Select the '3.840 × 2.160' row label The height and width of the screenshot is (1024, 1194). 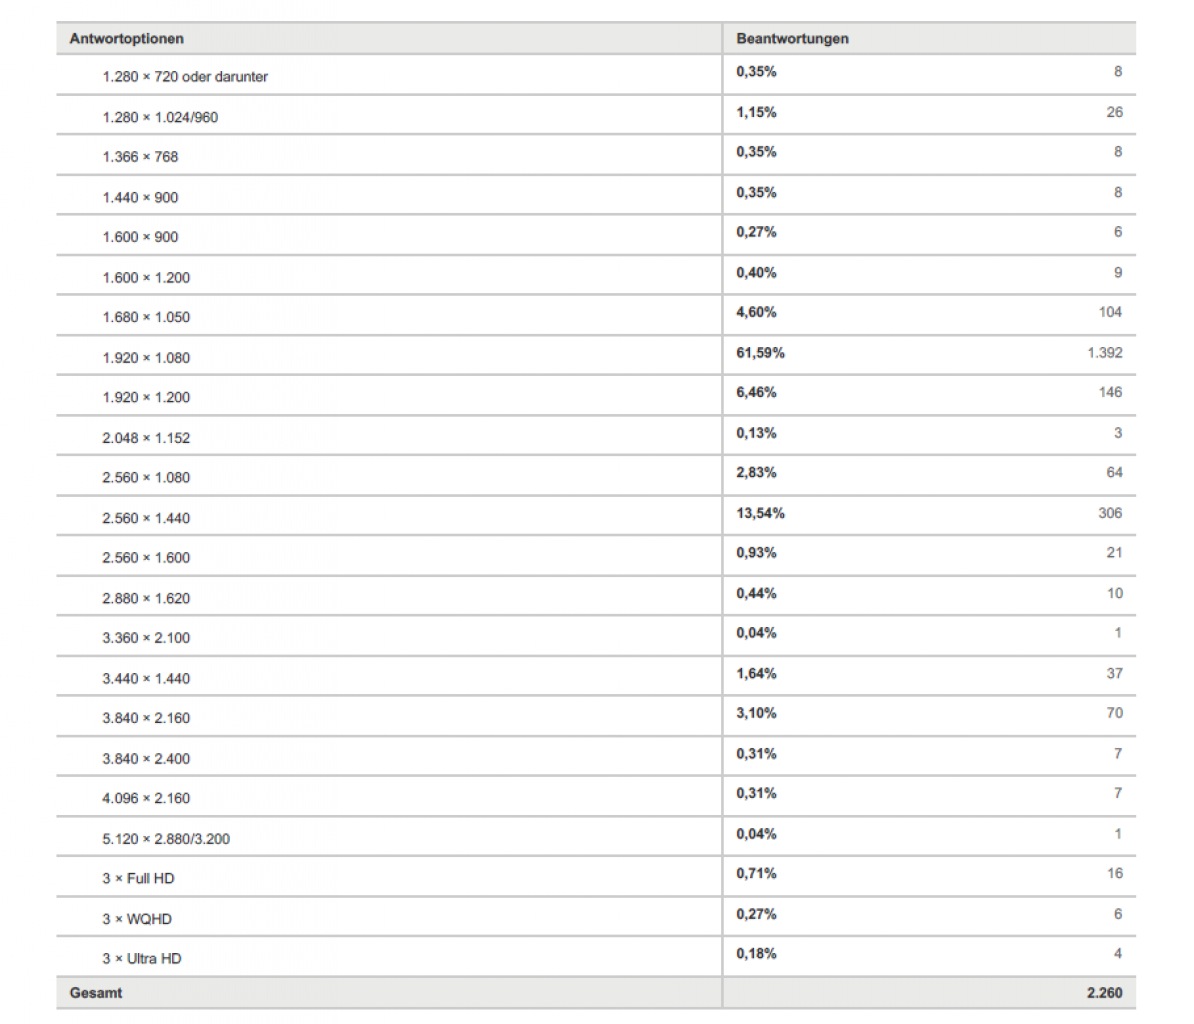pos(146,718)
